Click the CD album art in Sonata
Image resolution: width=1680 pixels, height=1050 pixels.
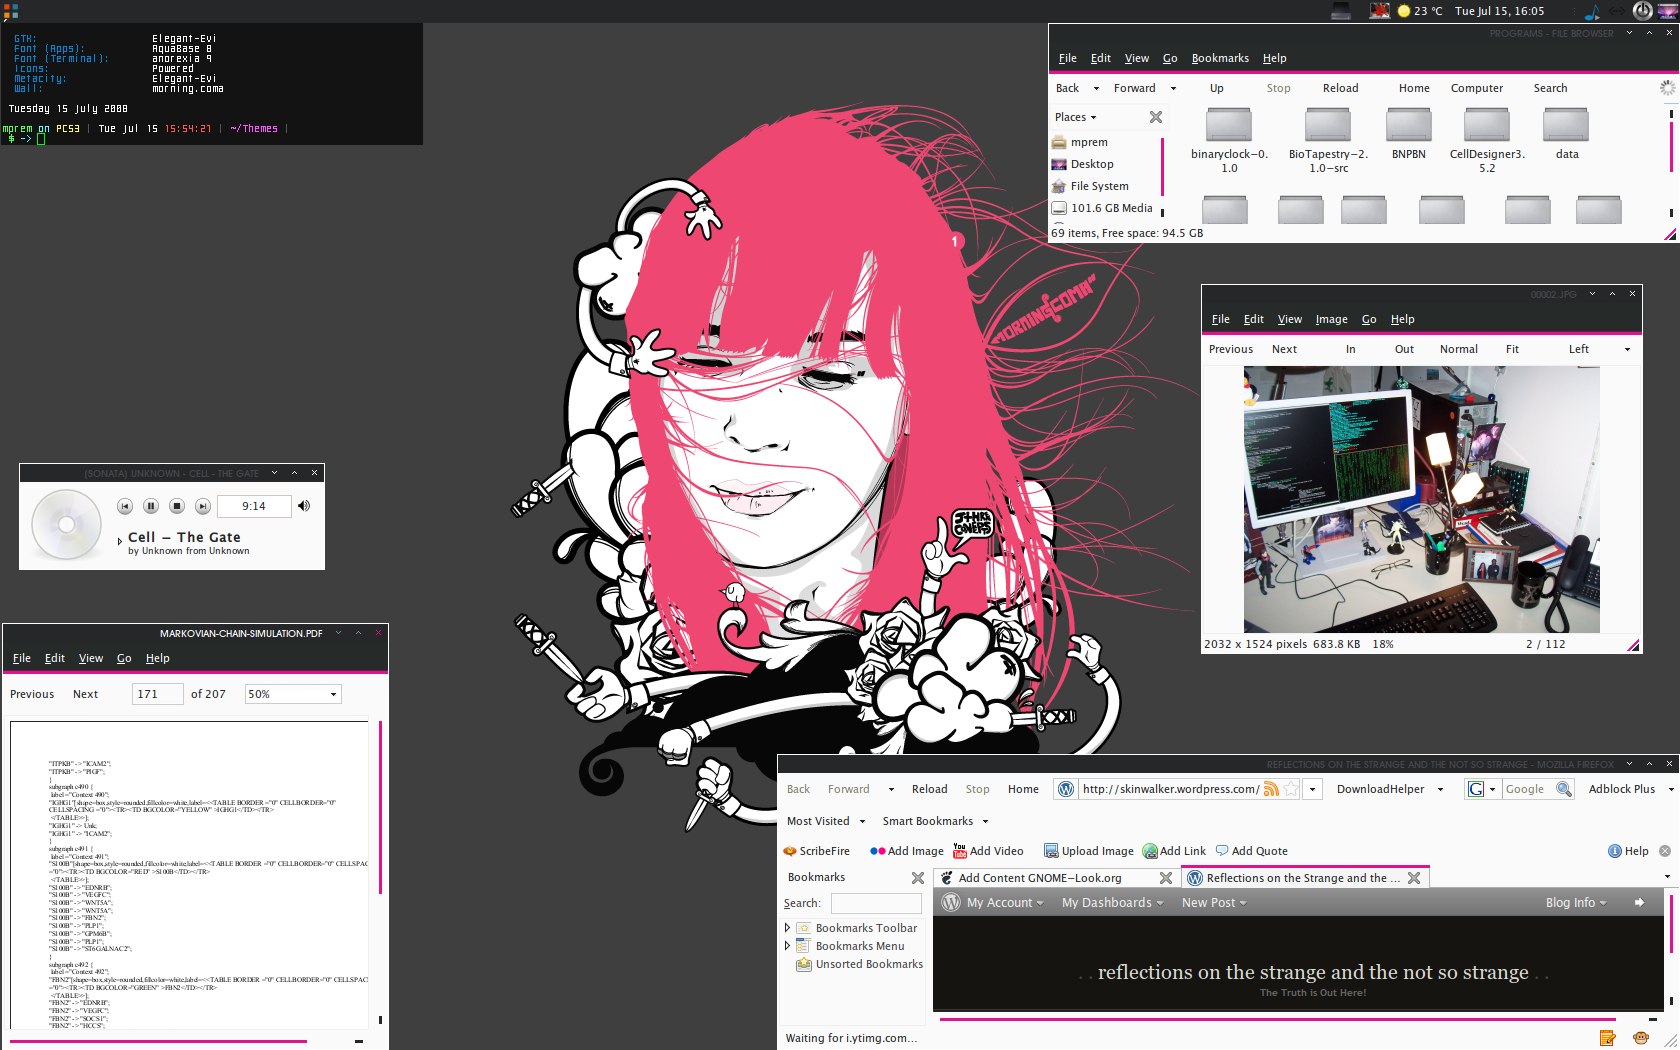click(66, 524)
